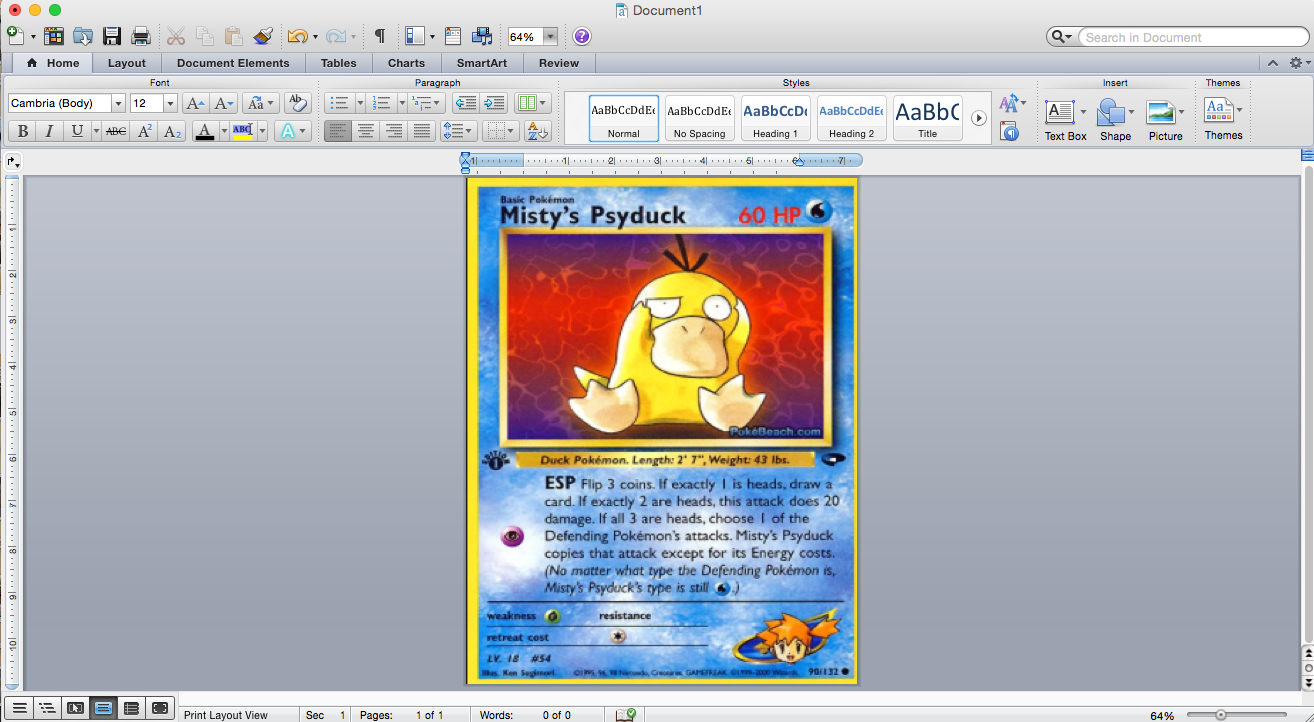Viewport: 1314px width, 722px height.
Task: Click the Sort A-Z icon
Action: 537,131
